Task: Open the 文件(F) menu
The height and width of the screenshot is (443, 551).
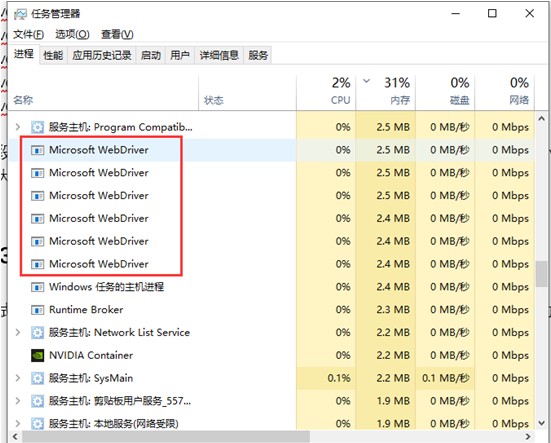Action: point(28,34)
